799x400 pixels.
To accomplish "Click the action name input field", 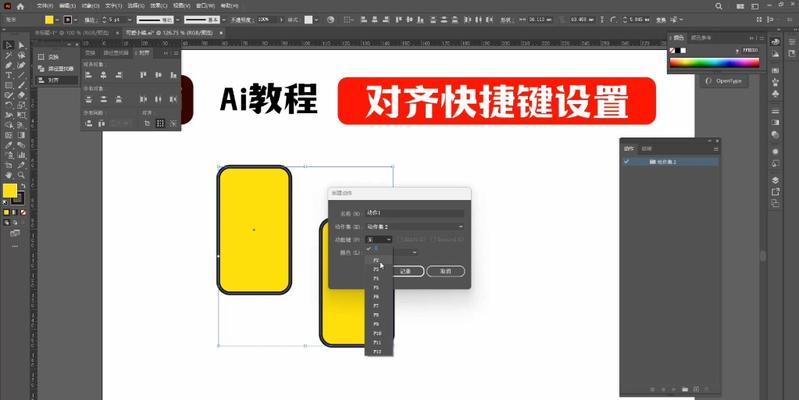I will [x=415, y=213].
